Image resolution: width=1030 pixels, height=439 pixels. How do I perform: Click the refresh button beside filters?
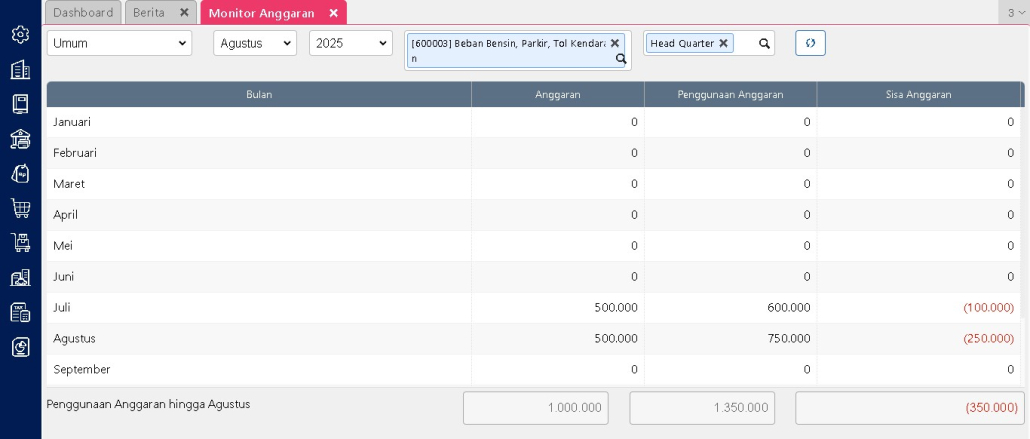pos(810,43)
